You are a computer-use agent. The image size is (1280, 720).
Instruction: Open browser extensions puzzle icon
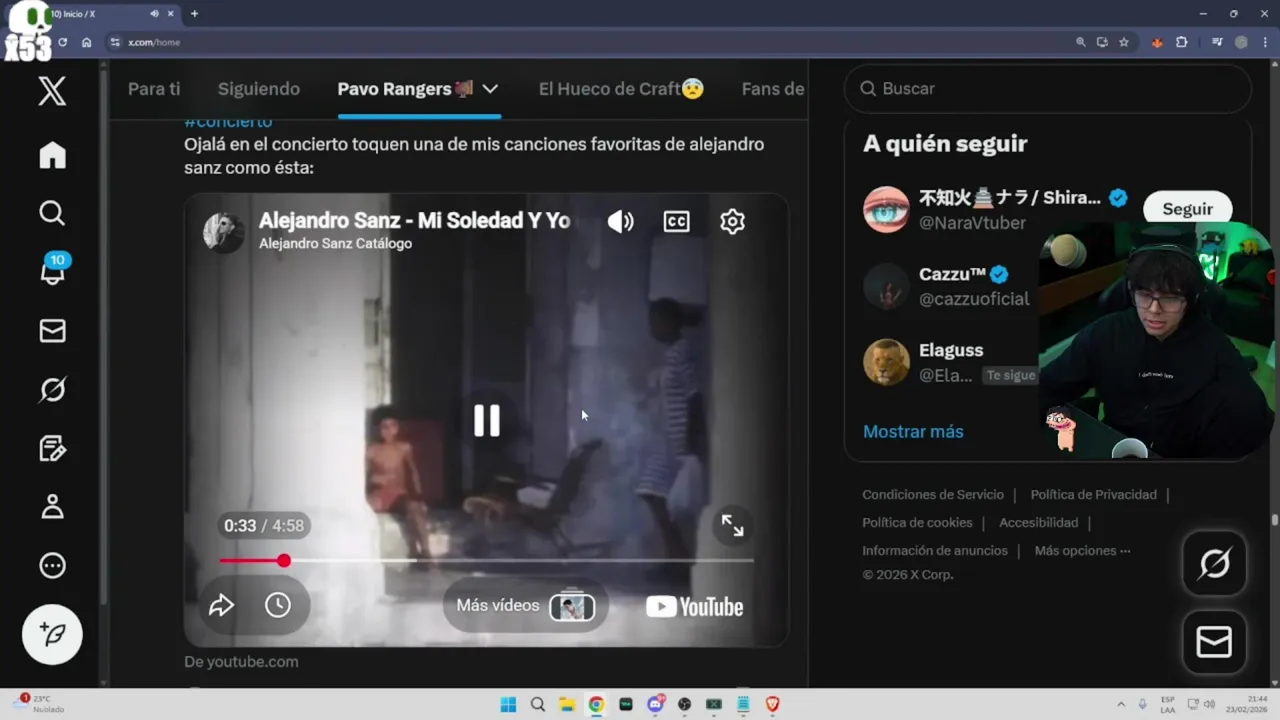[1182, 42]
